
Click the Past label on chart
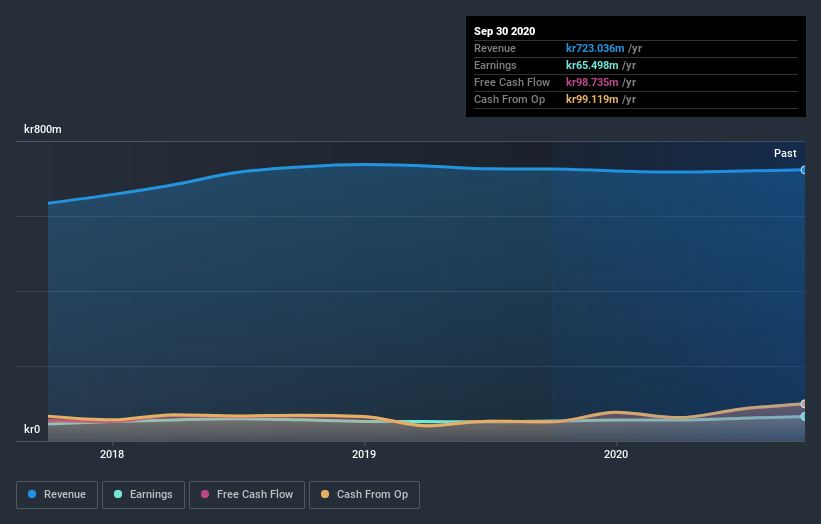coord(785,153)
